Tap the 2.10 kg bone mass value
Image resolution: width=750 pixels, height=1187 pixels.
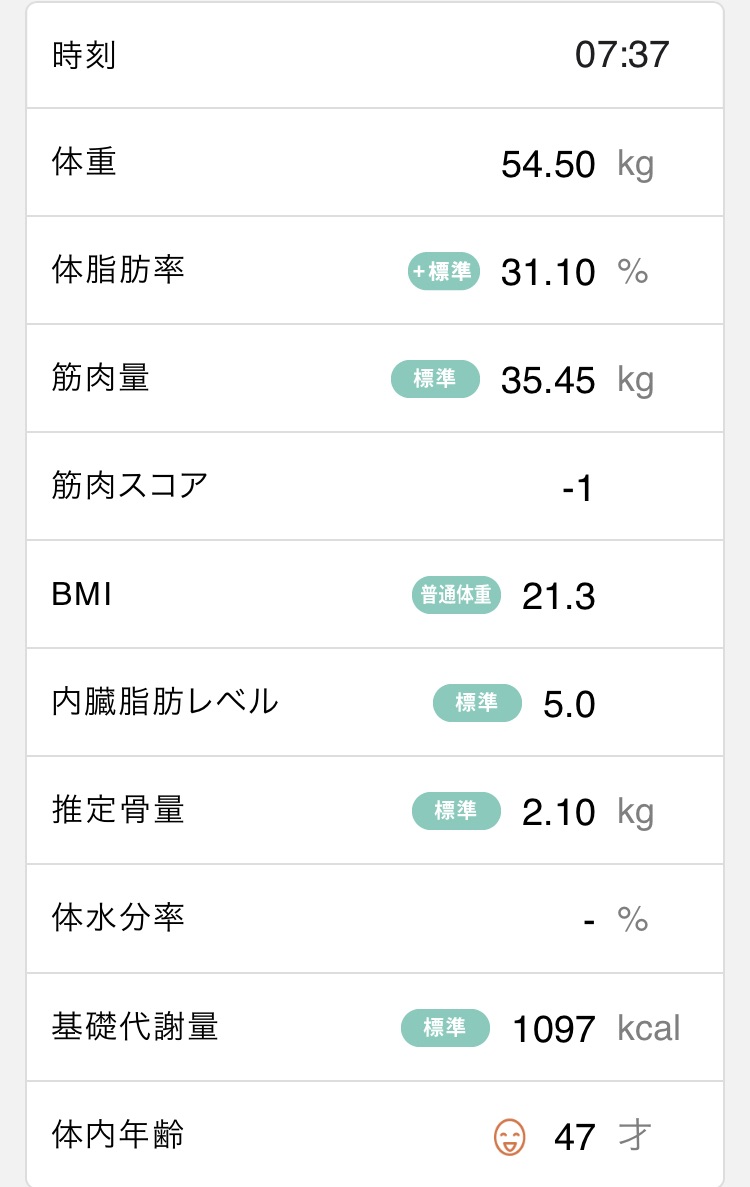point(588,812)
